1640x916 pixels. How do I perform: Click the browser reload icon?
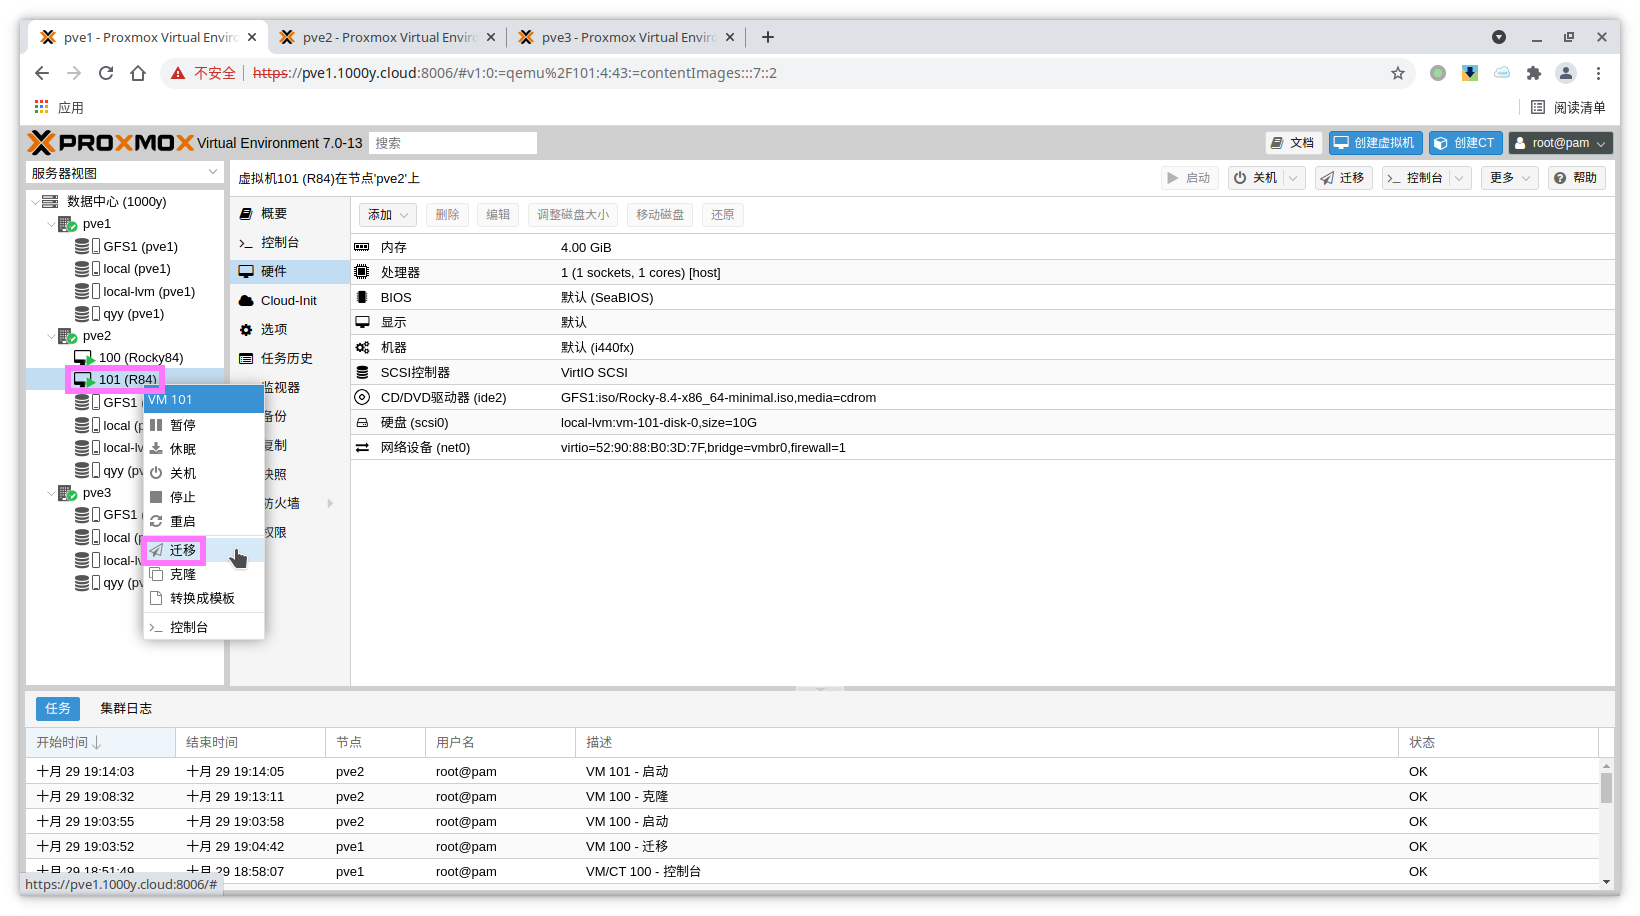pyautogui.click(x=106, y=73)
